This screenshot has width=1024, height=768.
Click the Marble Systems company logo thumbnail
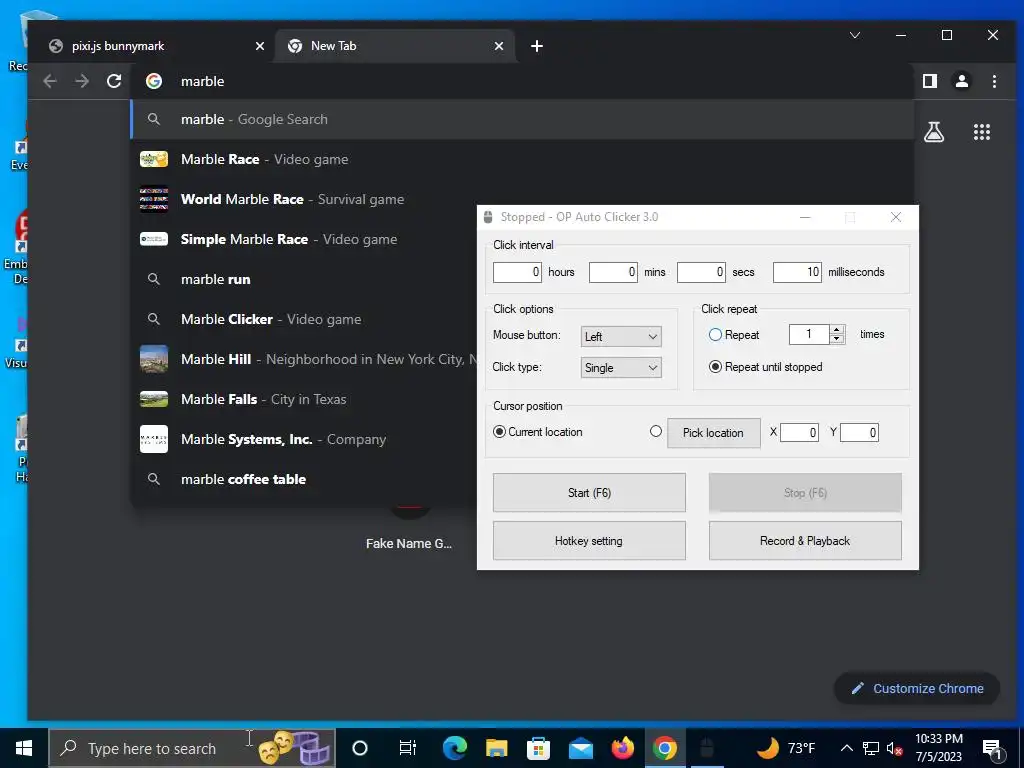click(x=154, y=439)
